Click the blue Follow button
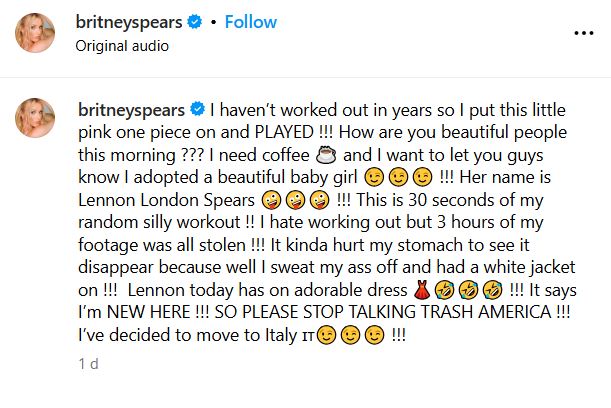Viewport: 611px width, 408px height. [x=251, y=23]
